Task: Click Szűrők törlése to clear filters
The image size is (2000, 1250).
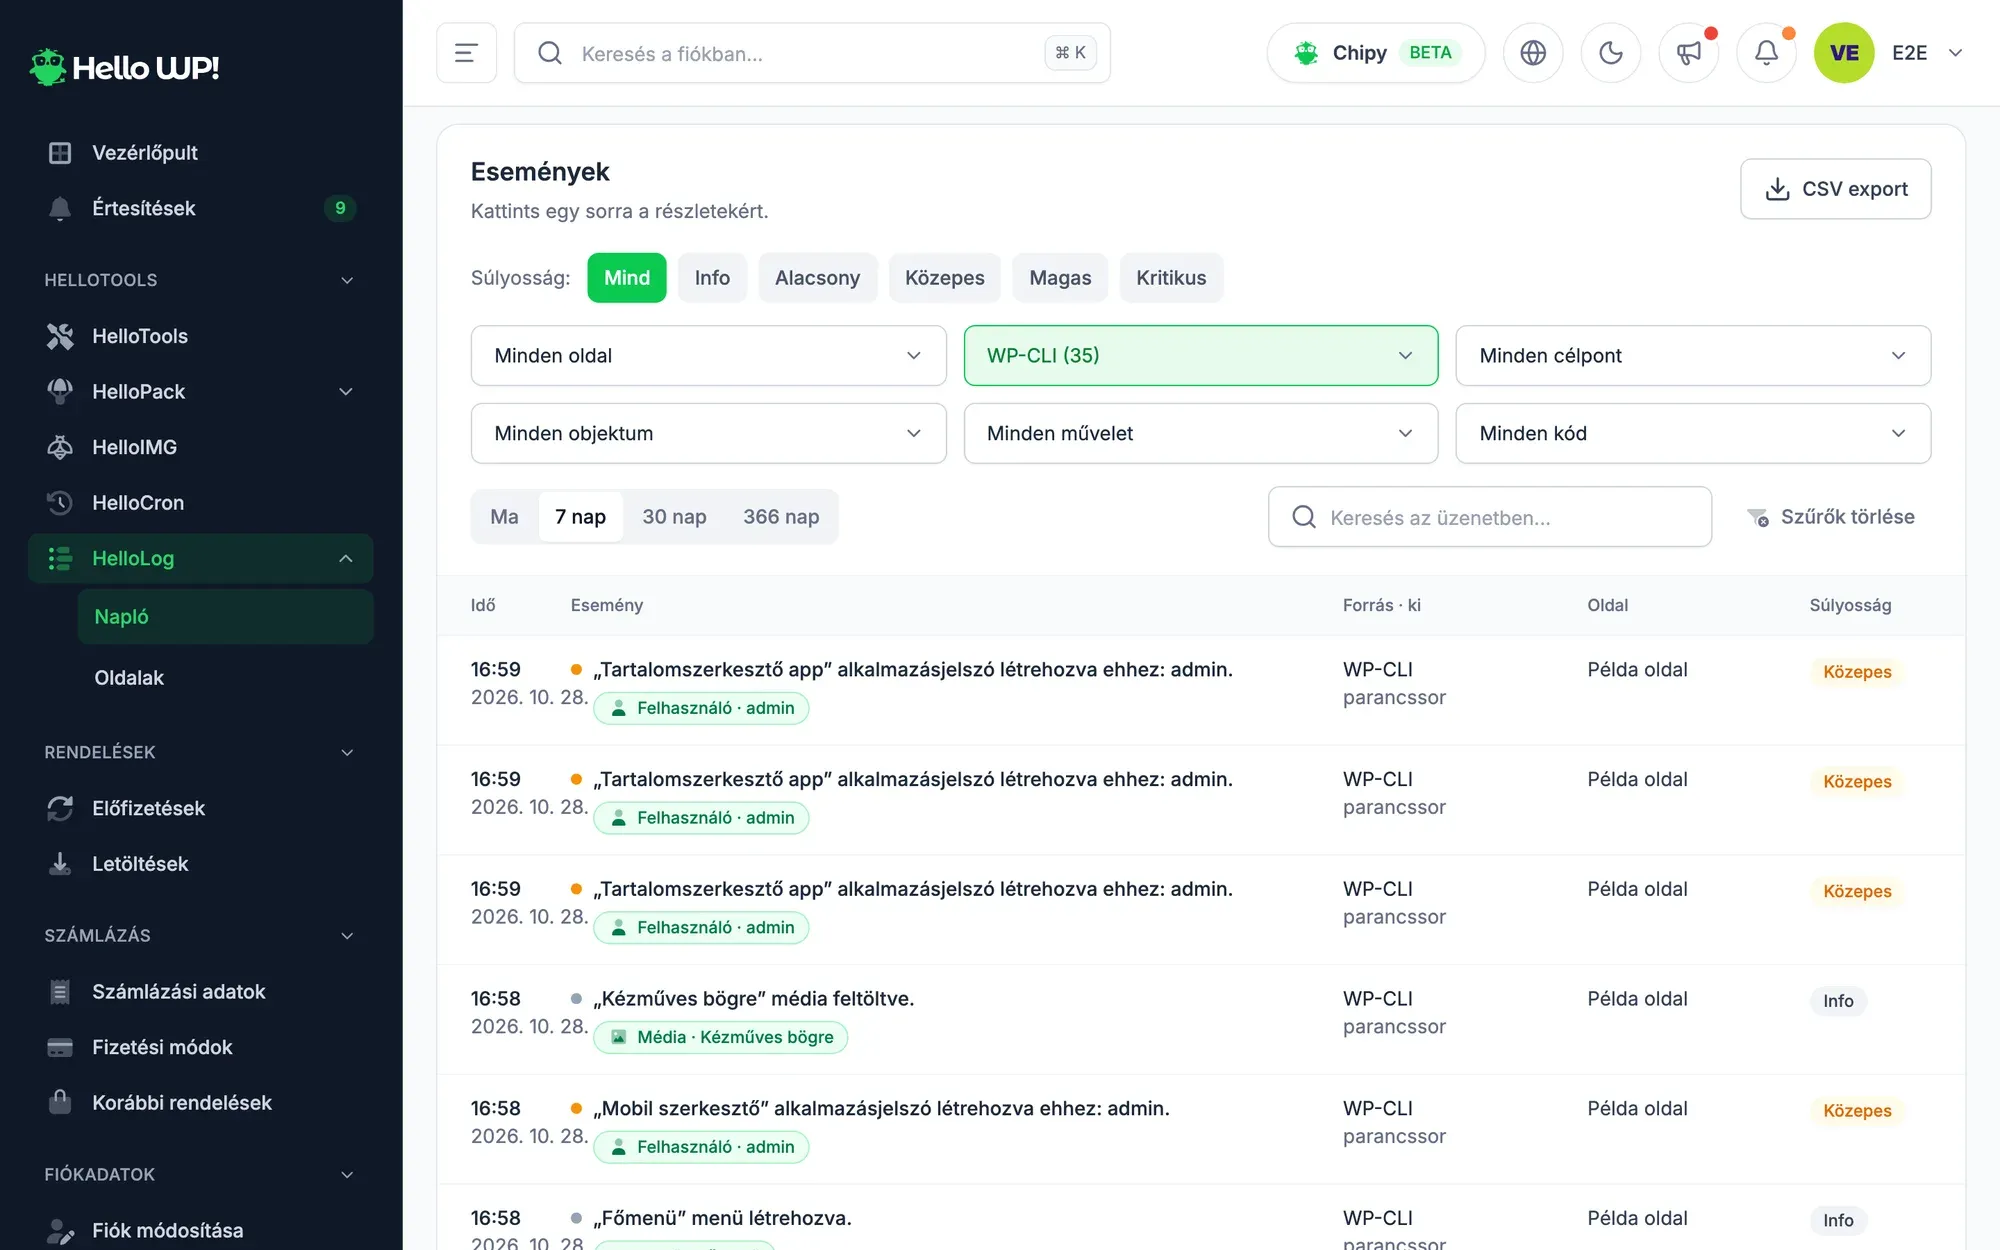Action: pyautogui.click(x=1831, y=517)
